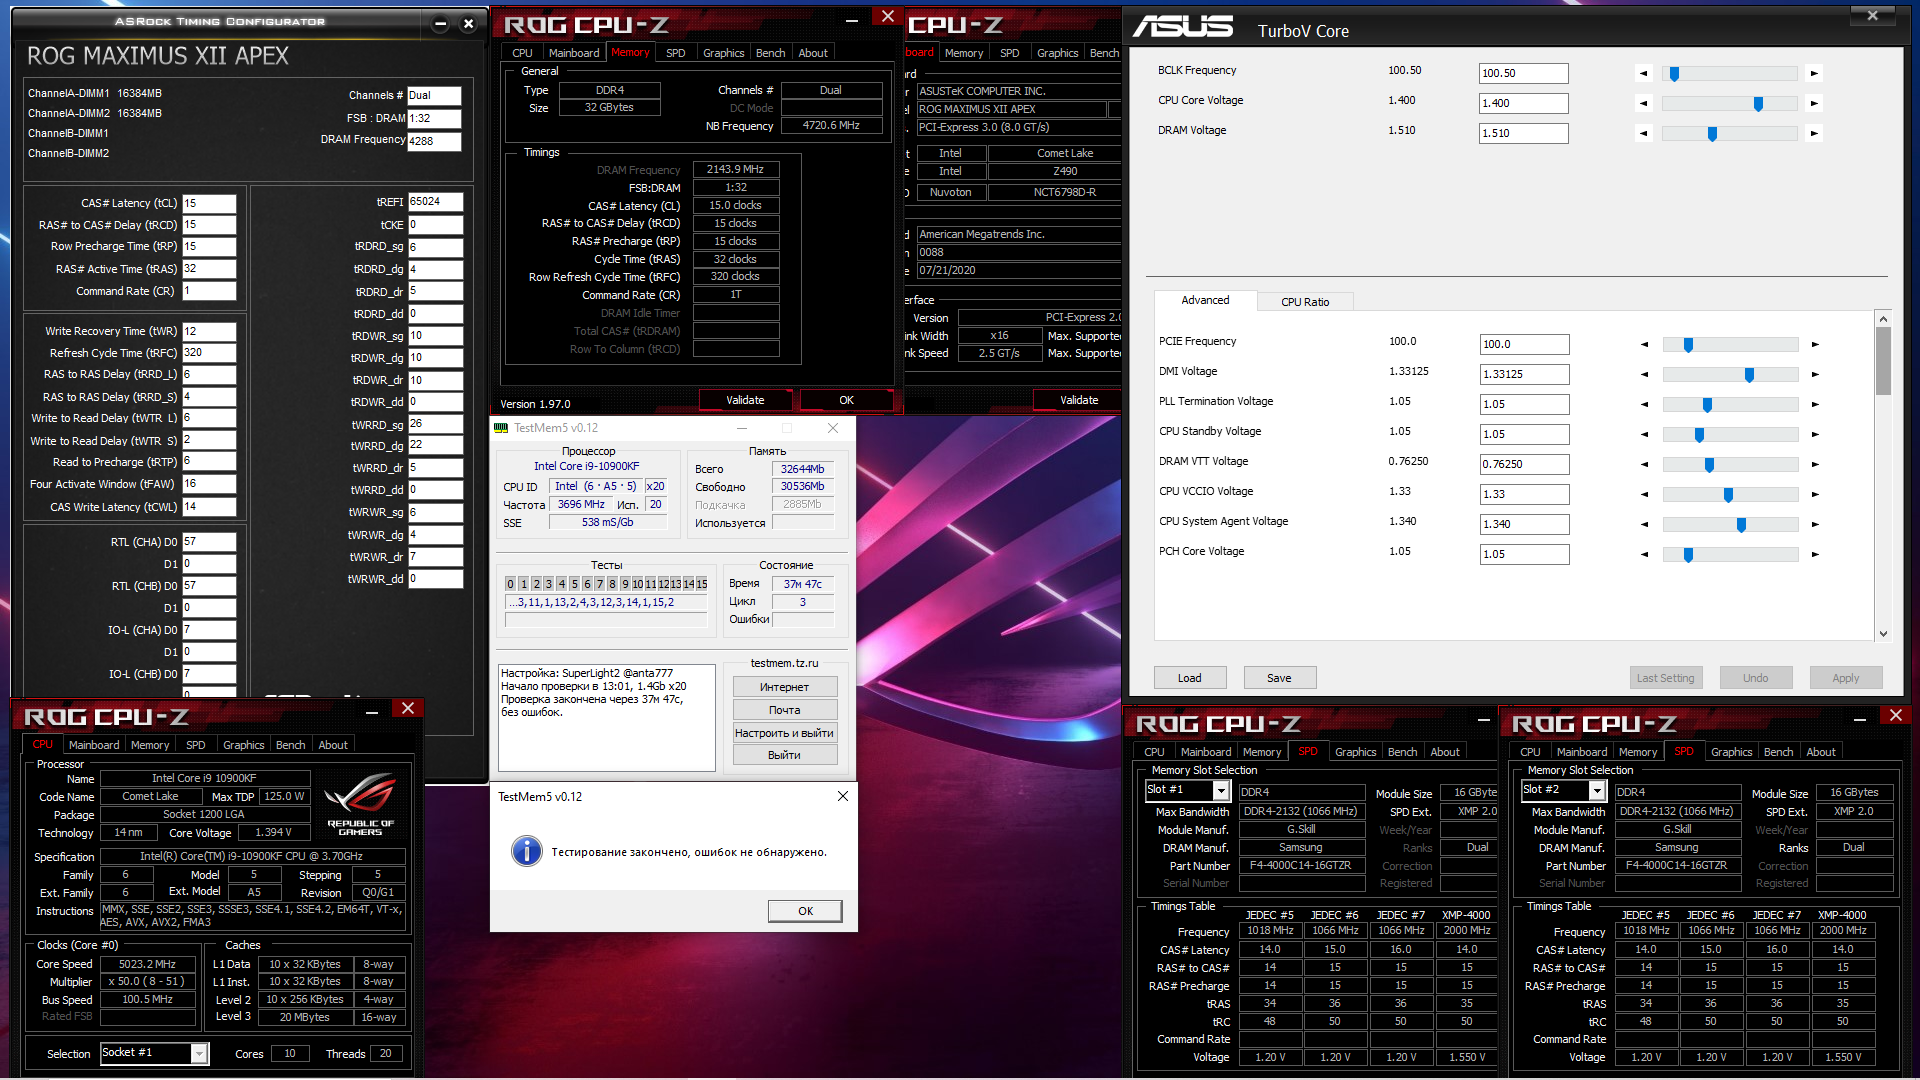Switch to the CPU Ratio tab
1920x1080 pixels.
tap(1305, 301)
